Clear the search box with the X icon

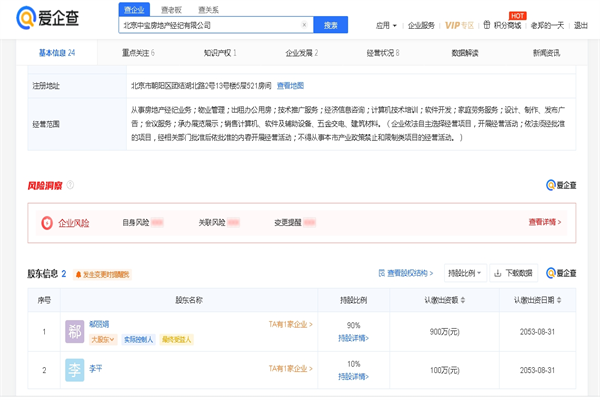(304, 25)
